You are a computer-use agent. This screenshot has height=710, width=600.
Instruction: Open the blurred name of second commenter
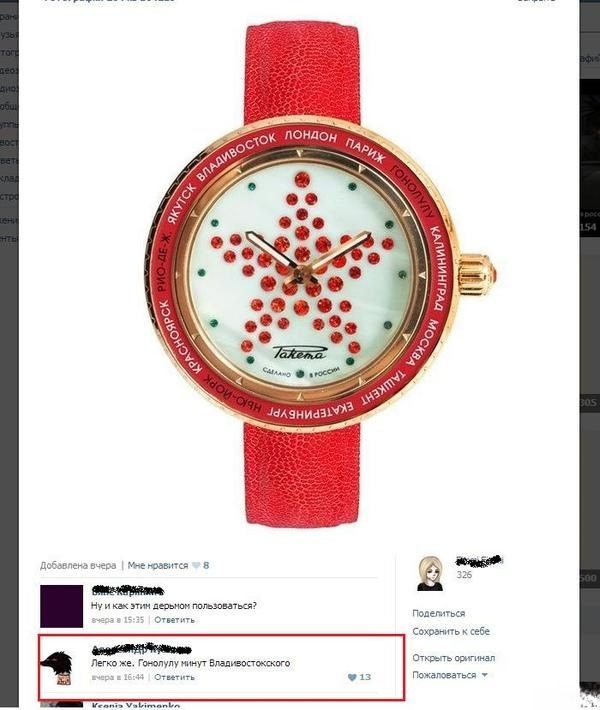coord(141,649)
